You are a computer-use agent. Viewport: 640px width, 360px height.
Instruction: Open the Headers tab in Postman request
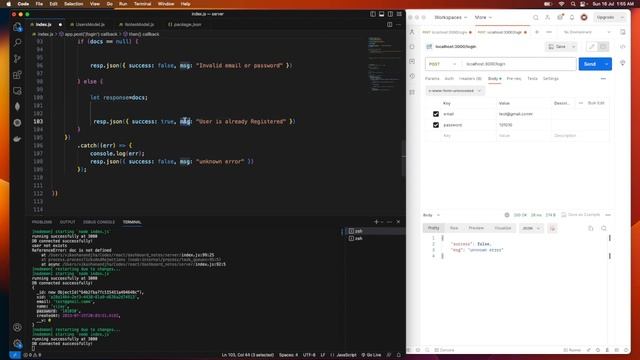tap(470, 79)
